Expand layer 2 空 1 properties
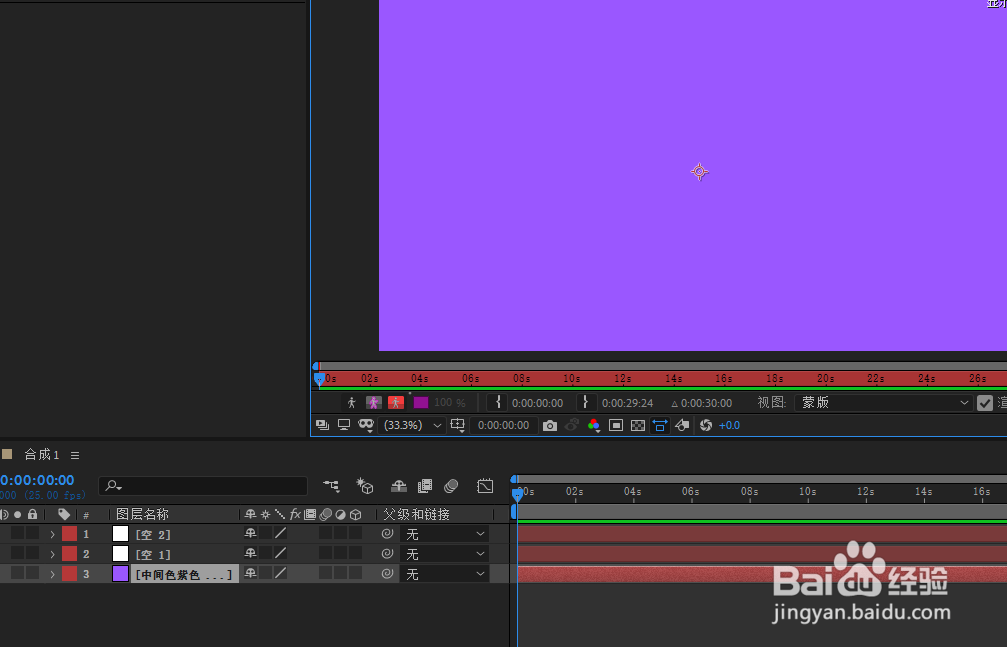The image size is (1007, 647). click(x=53, y=554)
